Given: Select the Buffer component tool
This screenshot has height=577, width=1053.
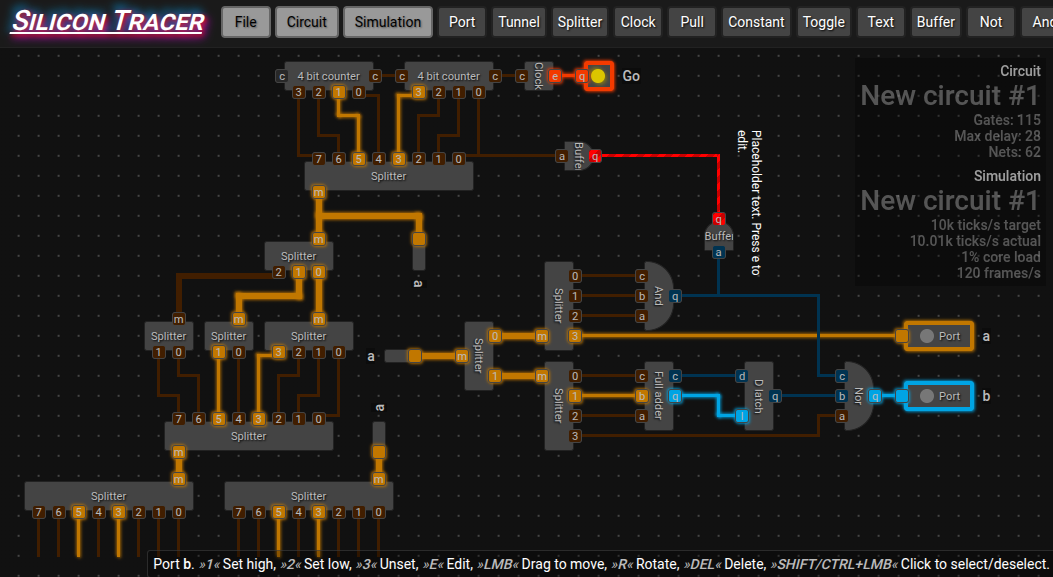Looking at the screenshot, I should (935, 22).
